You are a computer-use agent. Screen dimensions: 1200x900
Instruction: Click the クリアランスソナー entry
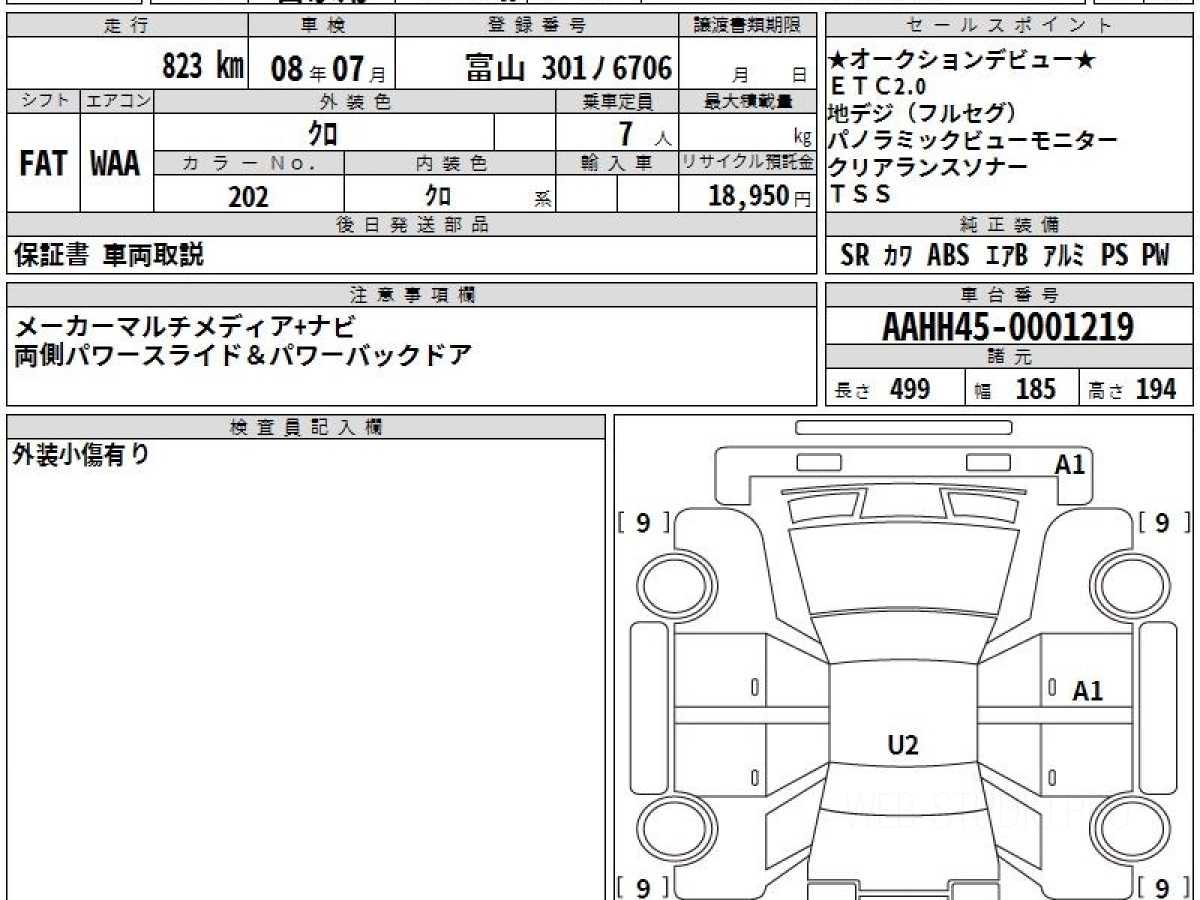(x=928, y=166)
